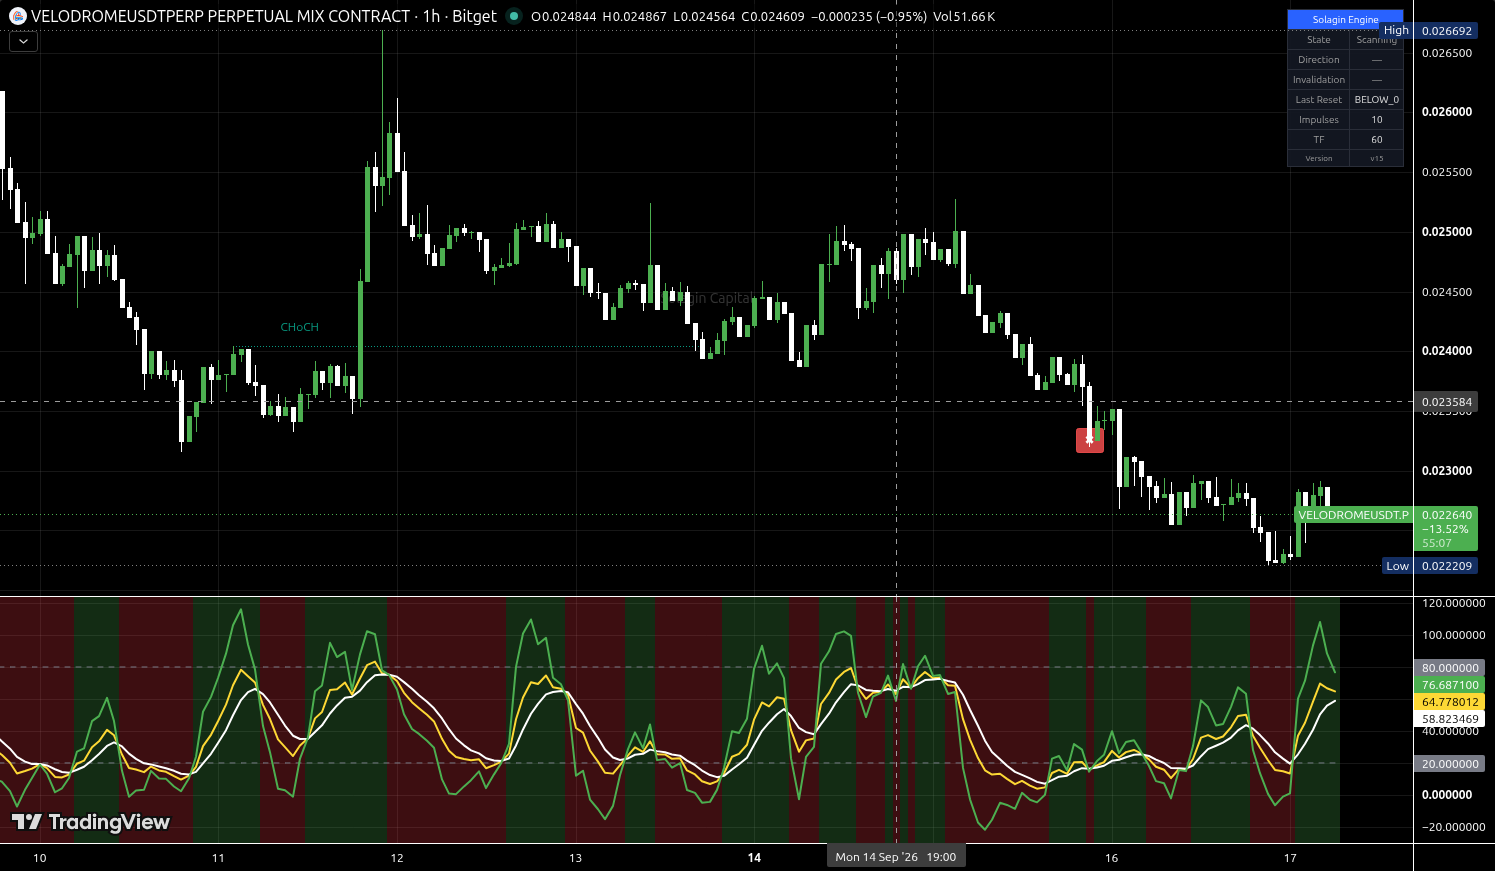Viewport: 1495px width, 871px height.
Task: Click the Direction row label
Action: [1318, 60]
